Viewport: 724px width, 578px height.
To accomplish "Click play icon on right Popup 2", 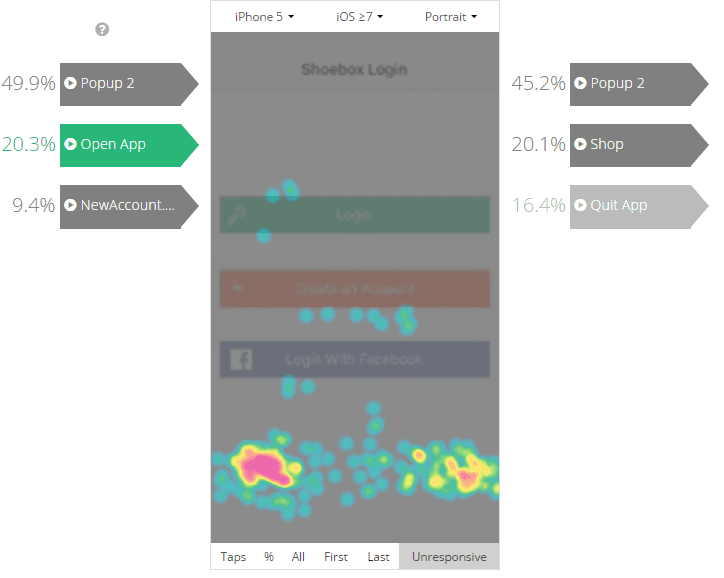I will click(581, 84).
